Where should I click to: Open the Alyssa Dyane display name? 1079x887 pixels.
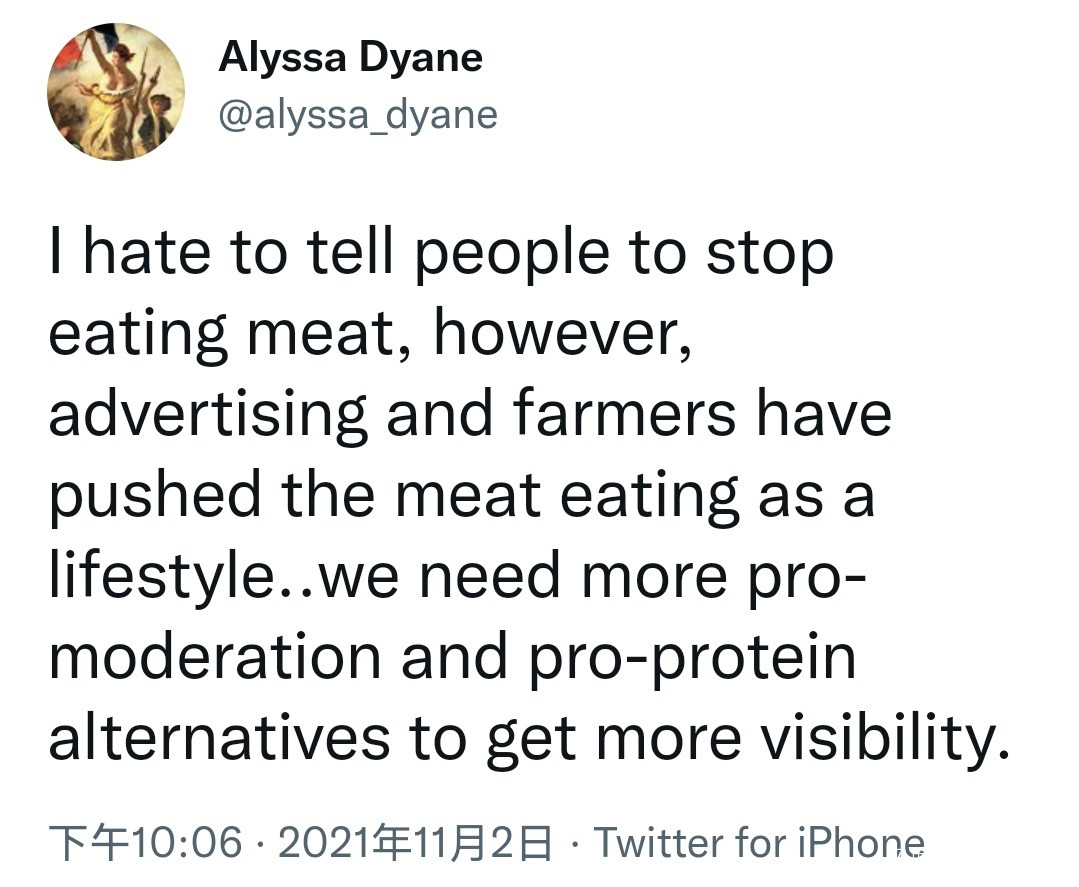(x=350, y=58)
